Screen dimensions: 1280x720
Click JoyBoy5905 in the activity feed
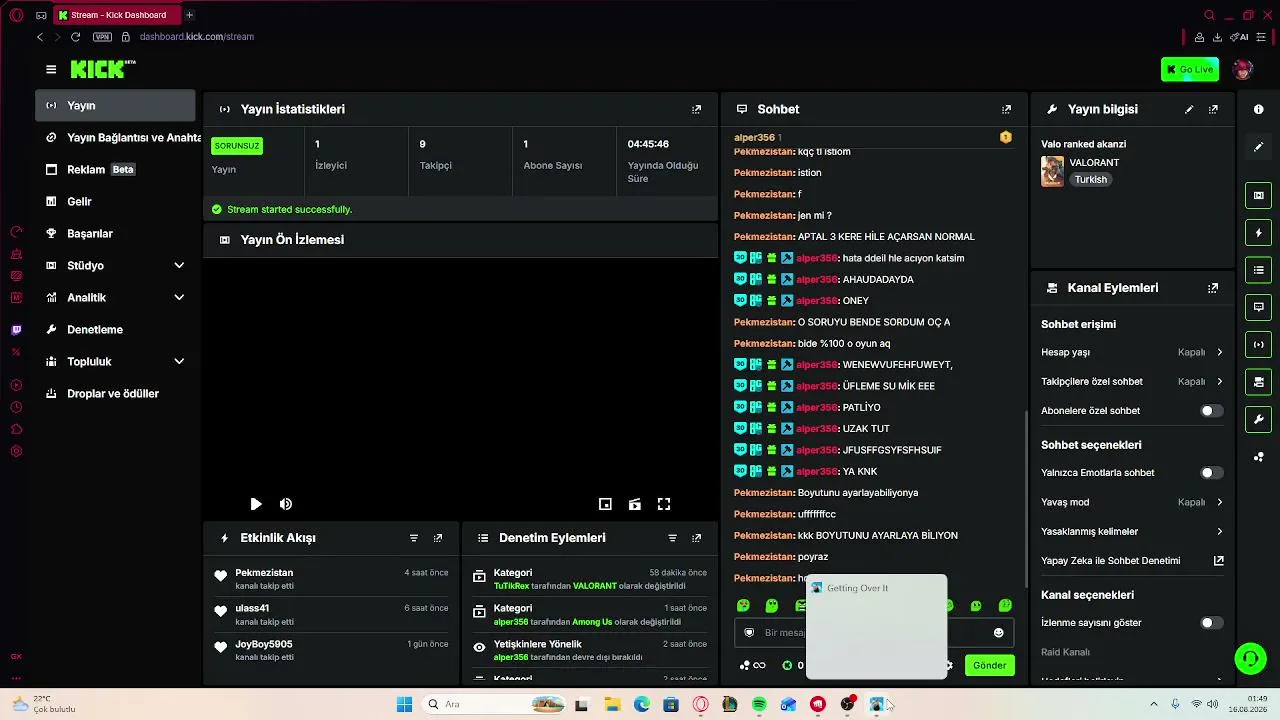coord(264,644)
